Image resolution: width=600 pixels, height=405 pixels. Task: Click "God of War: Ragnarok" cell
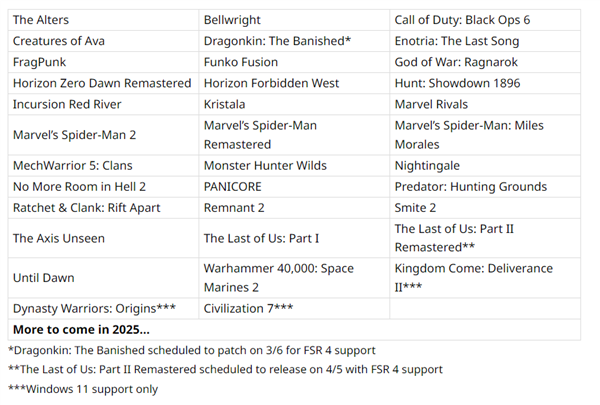click(x=454, y=62)
